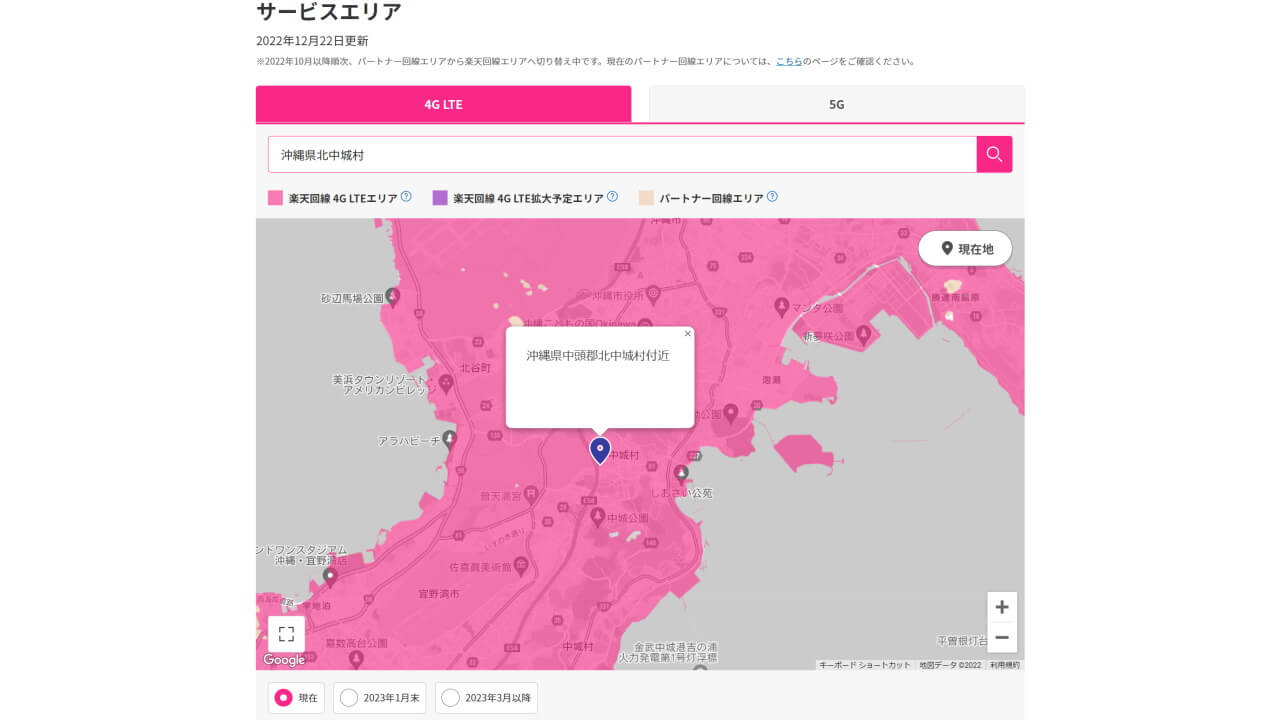The width and height of the screenshot is (1280, 720).
Task: Toggle the map fullscreen icon
Action: [x=286, y=633]
